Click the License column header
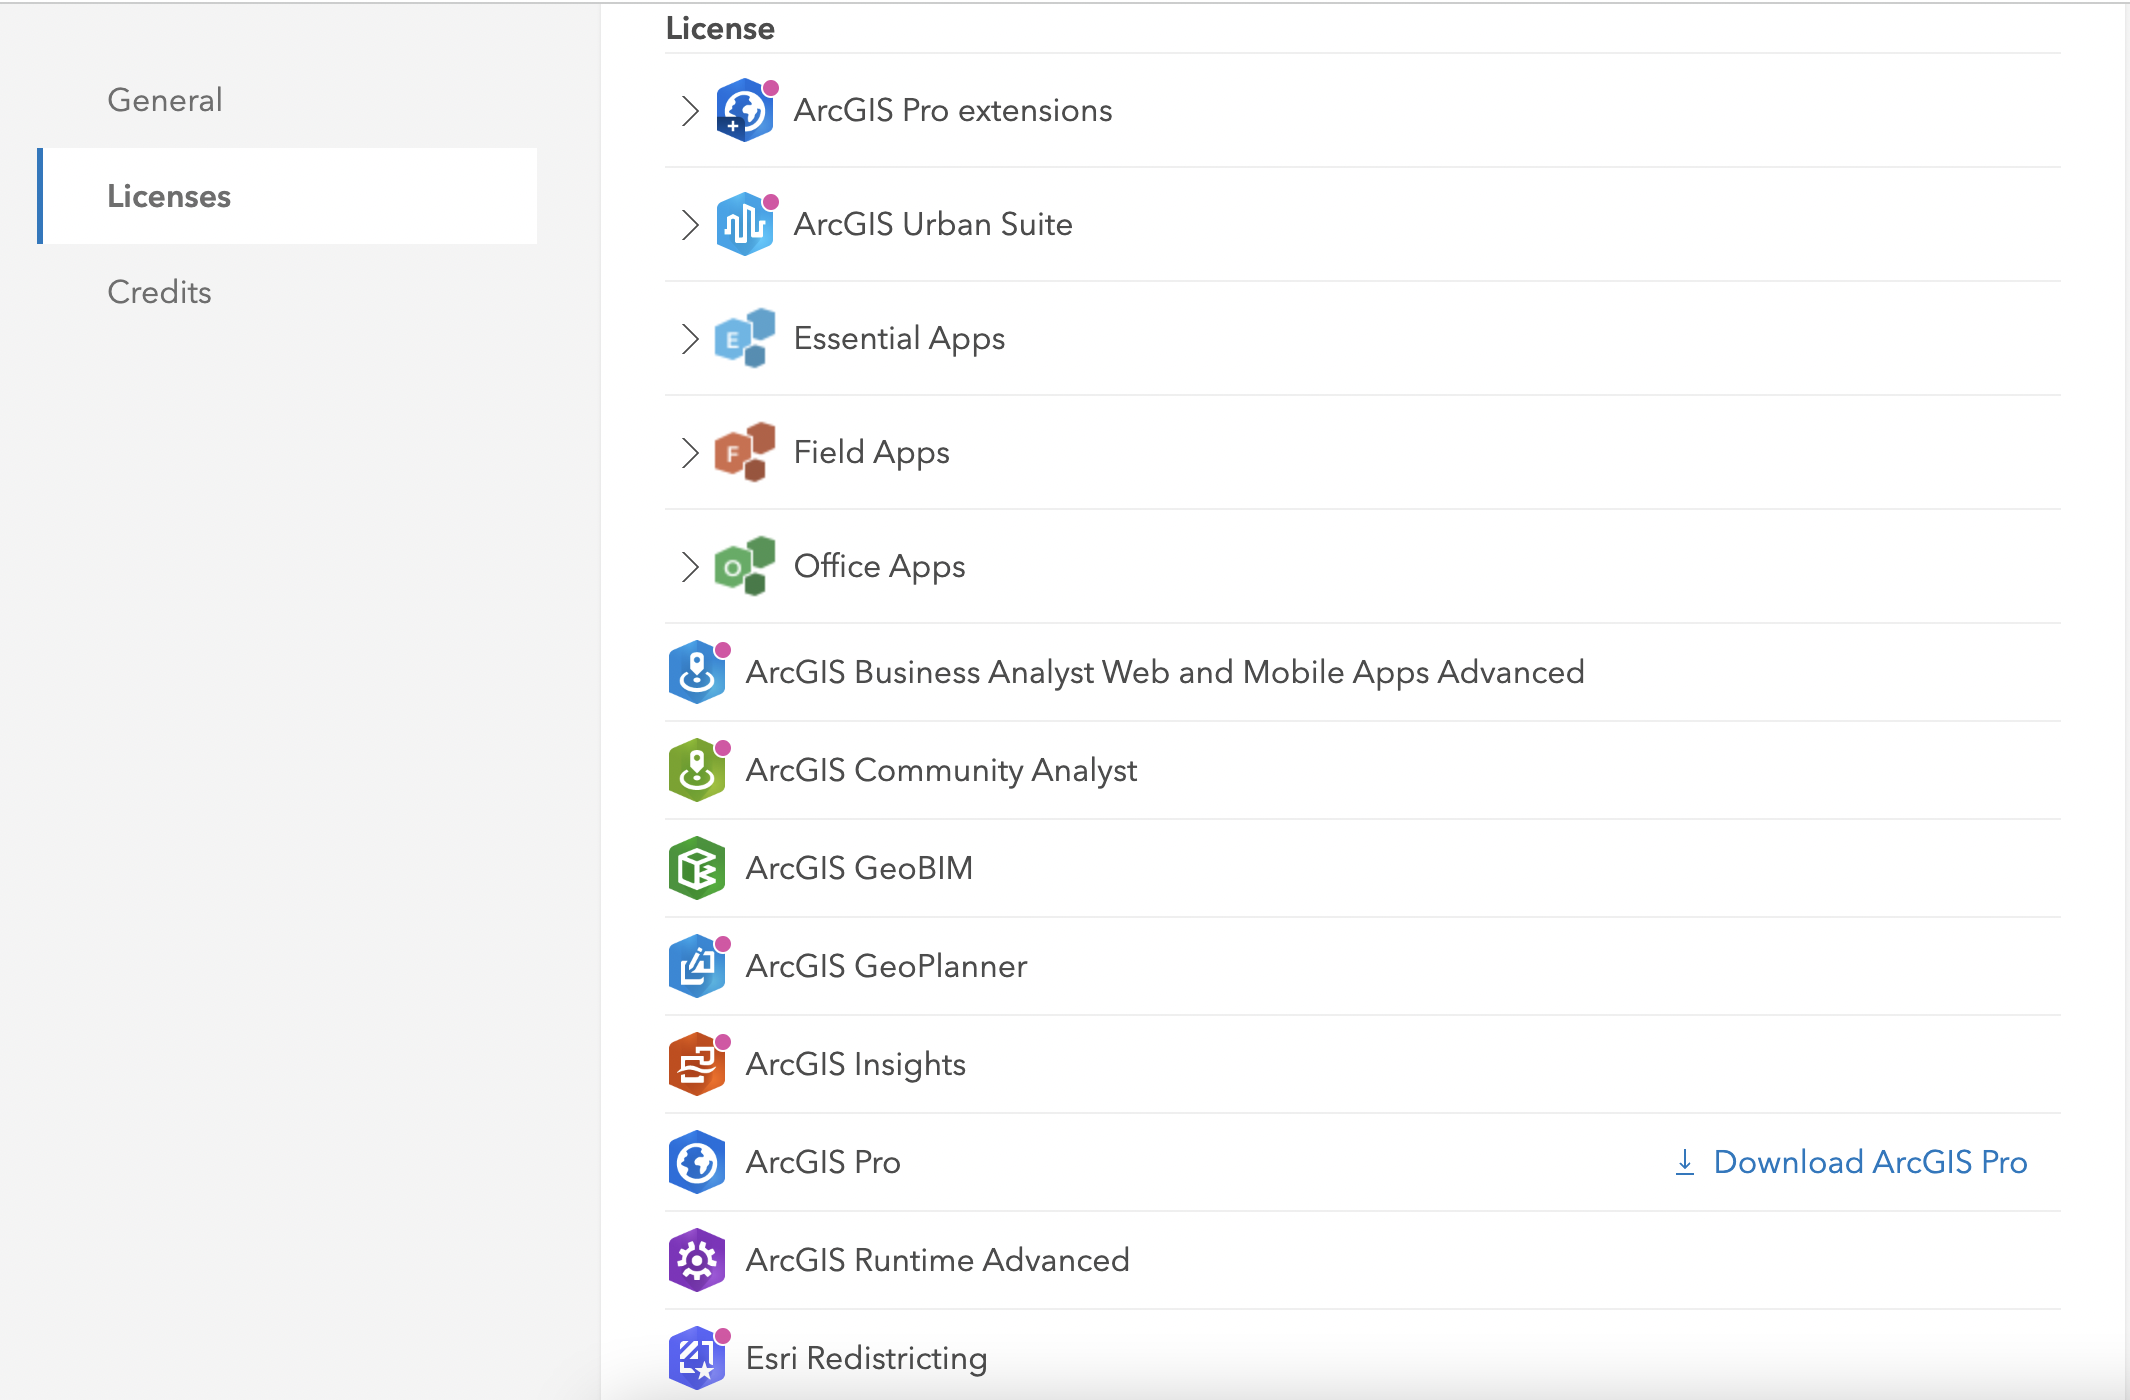Screen dimensions: 2130x1400 pos(720,28)
